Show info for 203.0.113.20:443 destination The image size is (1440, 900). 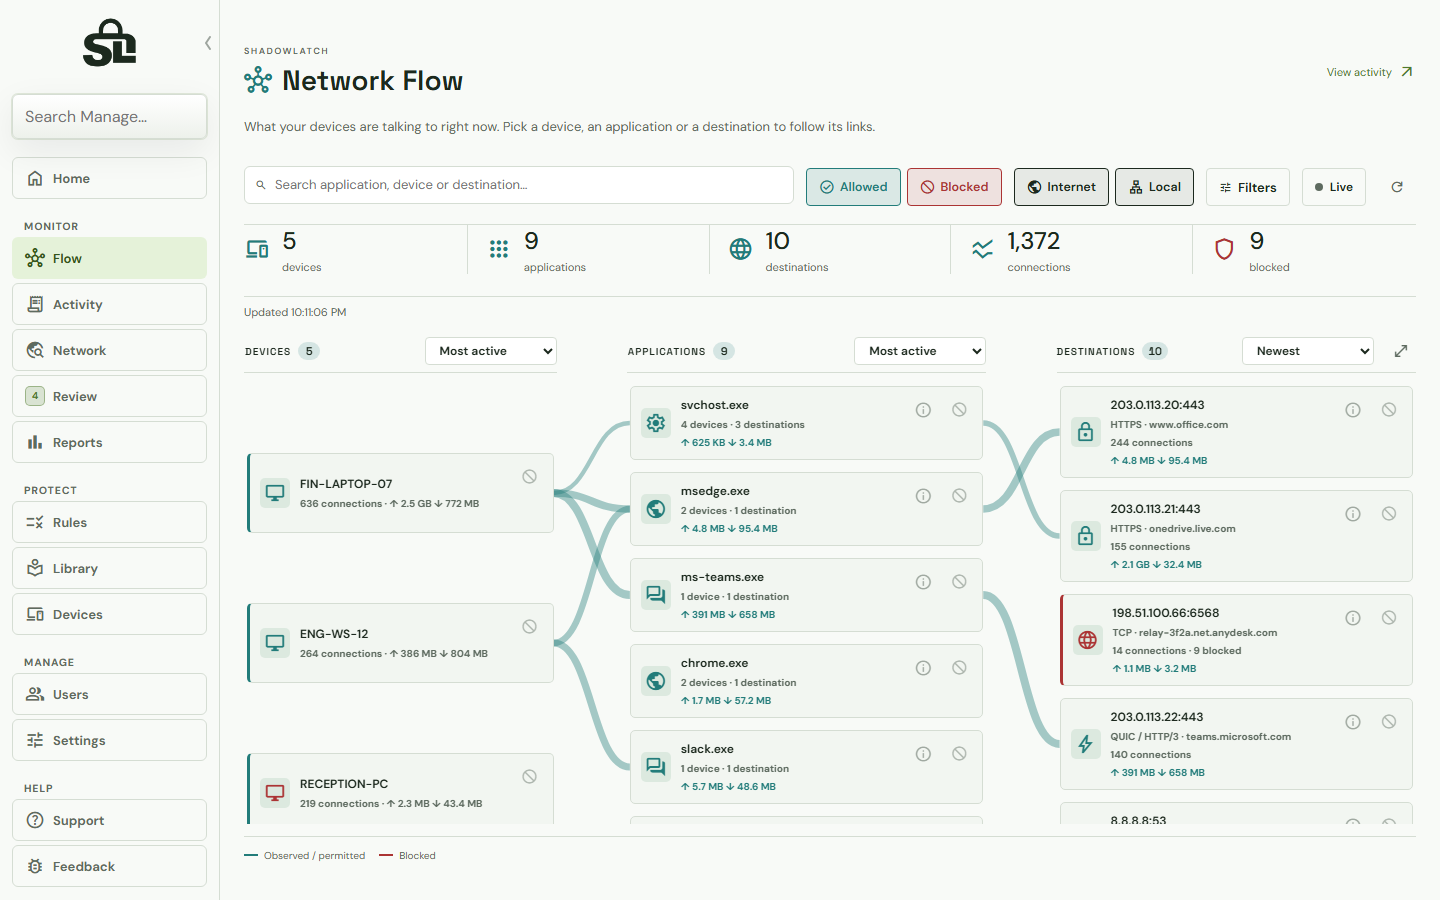1353,410
